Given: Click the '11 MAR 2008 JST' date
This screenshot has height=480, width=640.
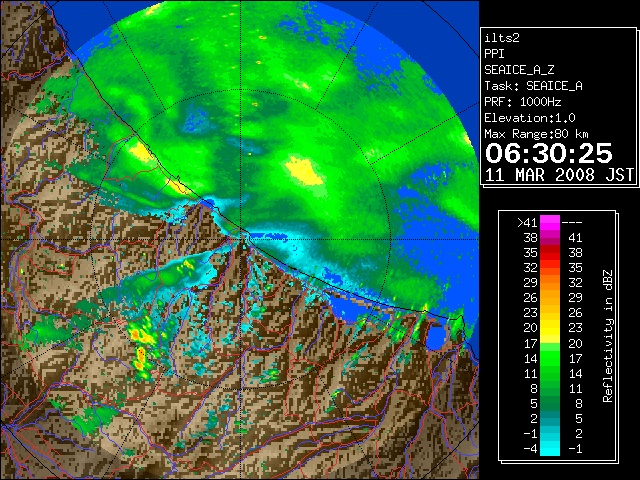Looking at the screenshot, I should pyautogui.click(x=559, y=175).
